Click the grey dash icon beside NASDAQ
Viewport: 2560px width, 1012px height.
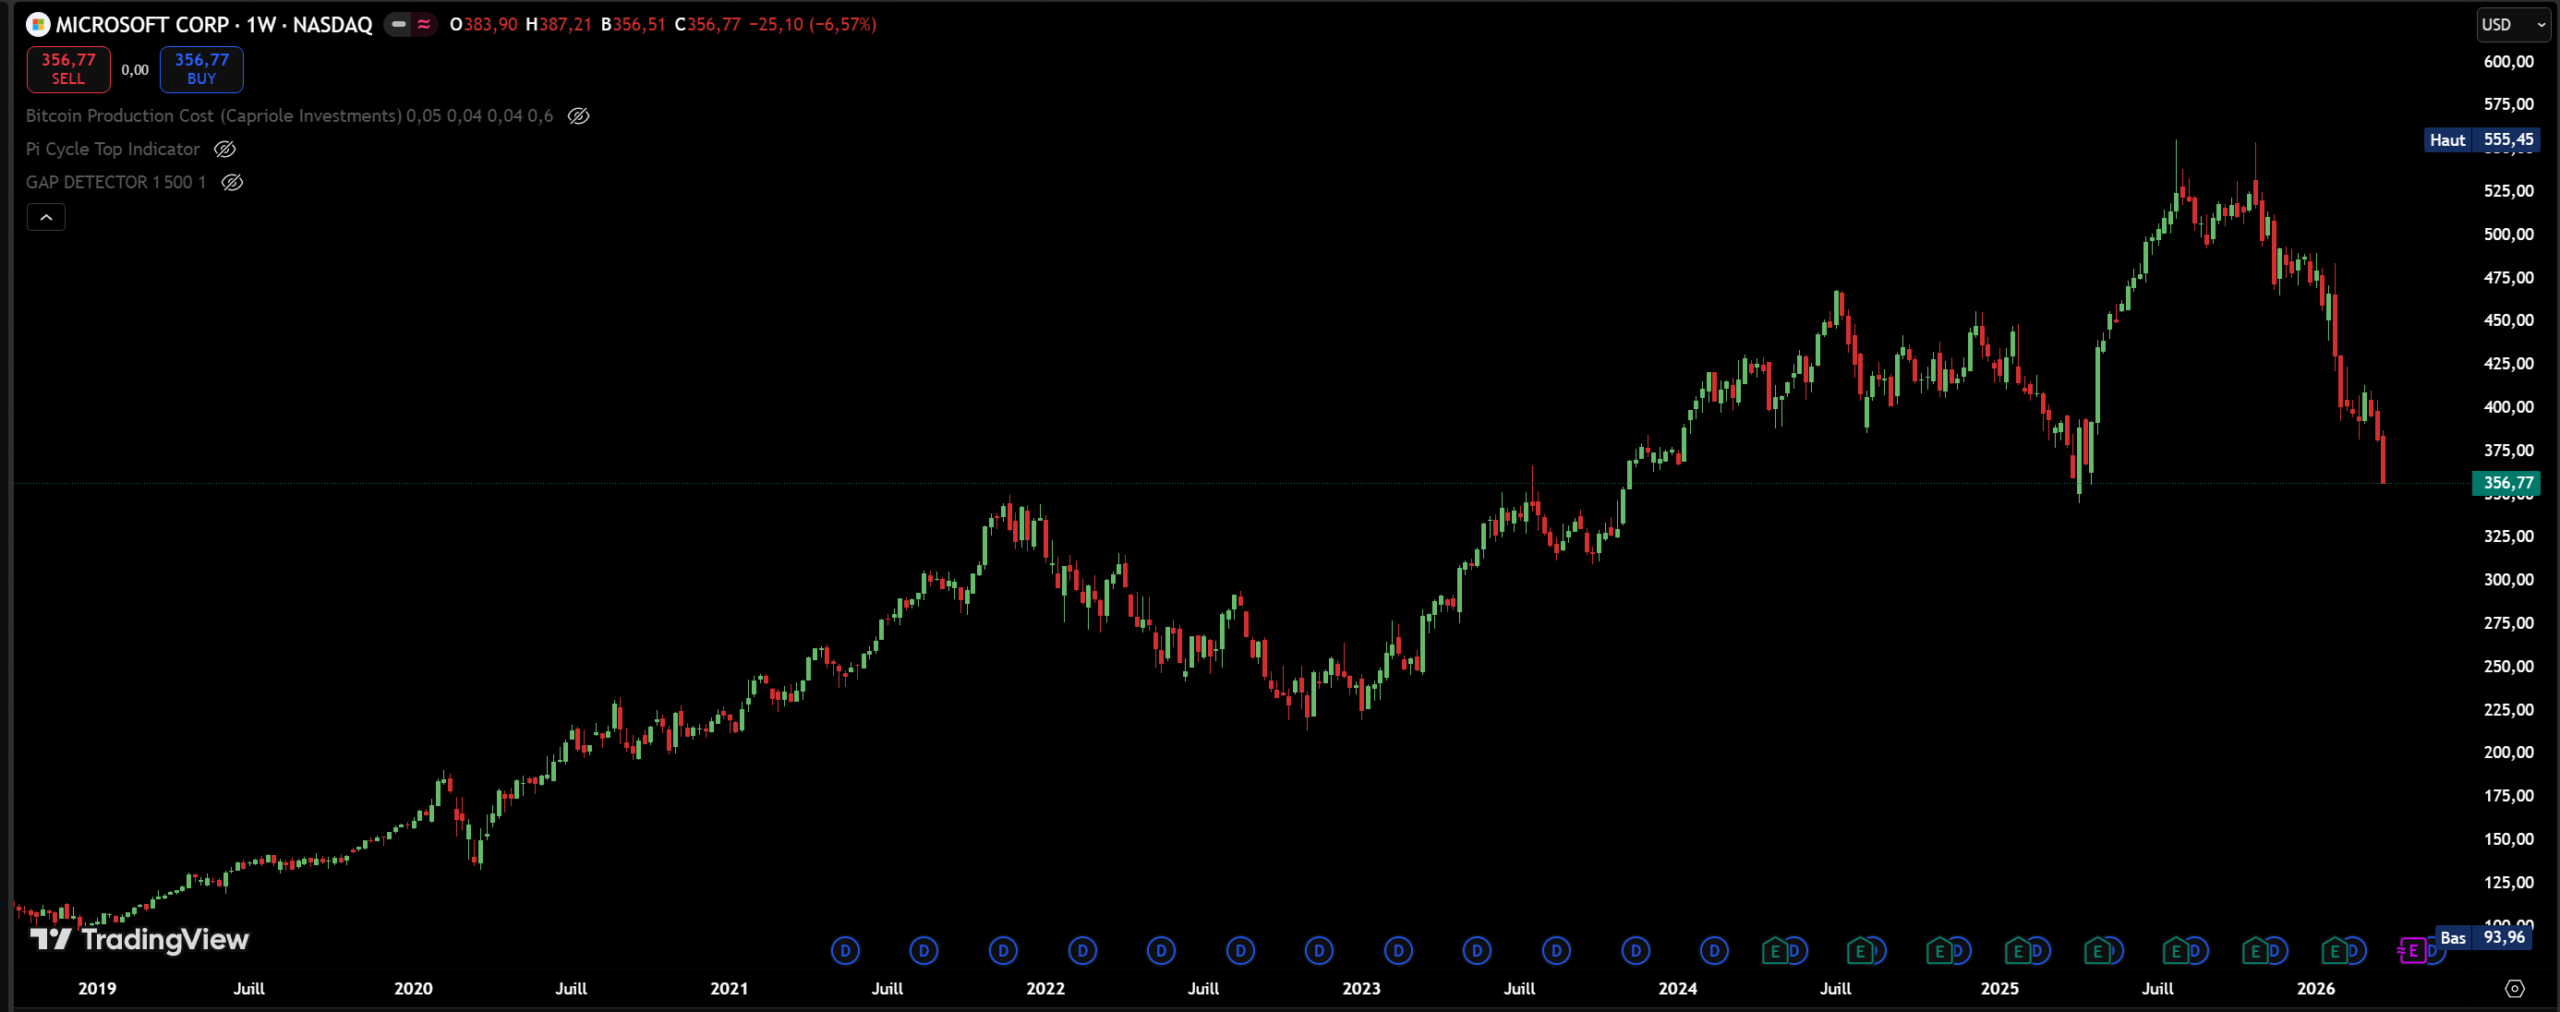(x=399, y=25)
